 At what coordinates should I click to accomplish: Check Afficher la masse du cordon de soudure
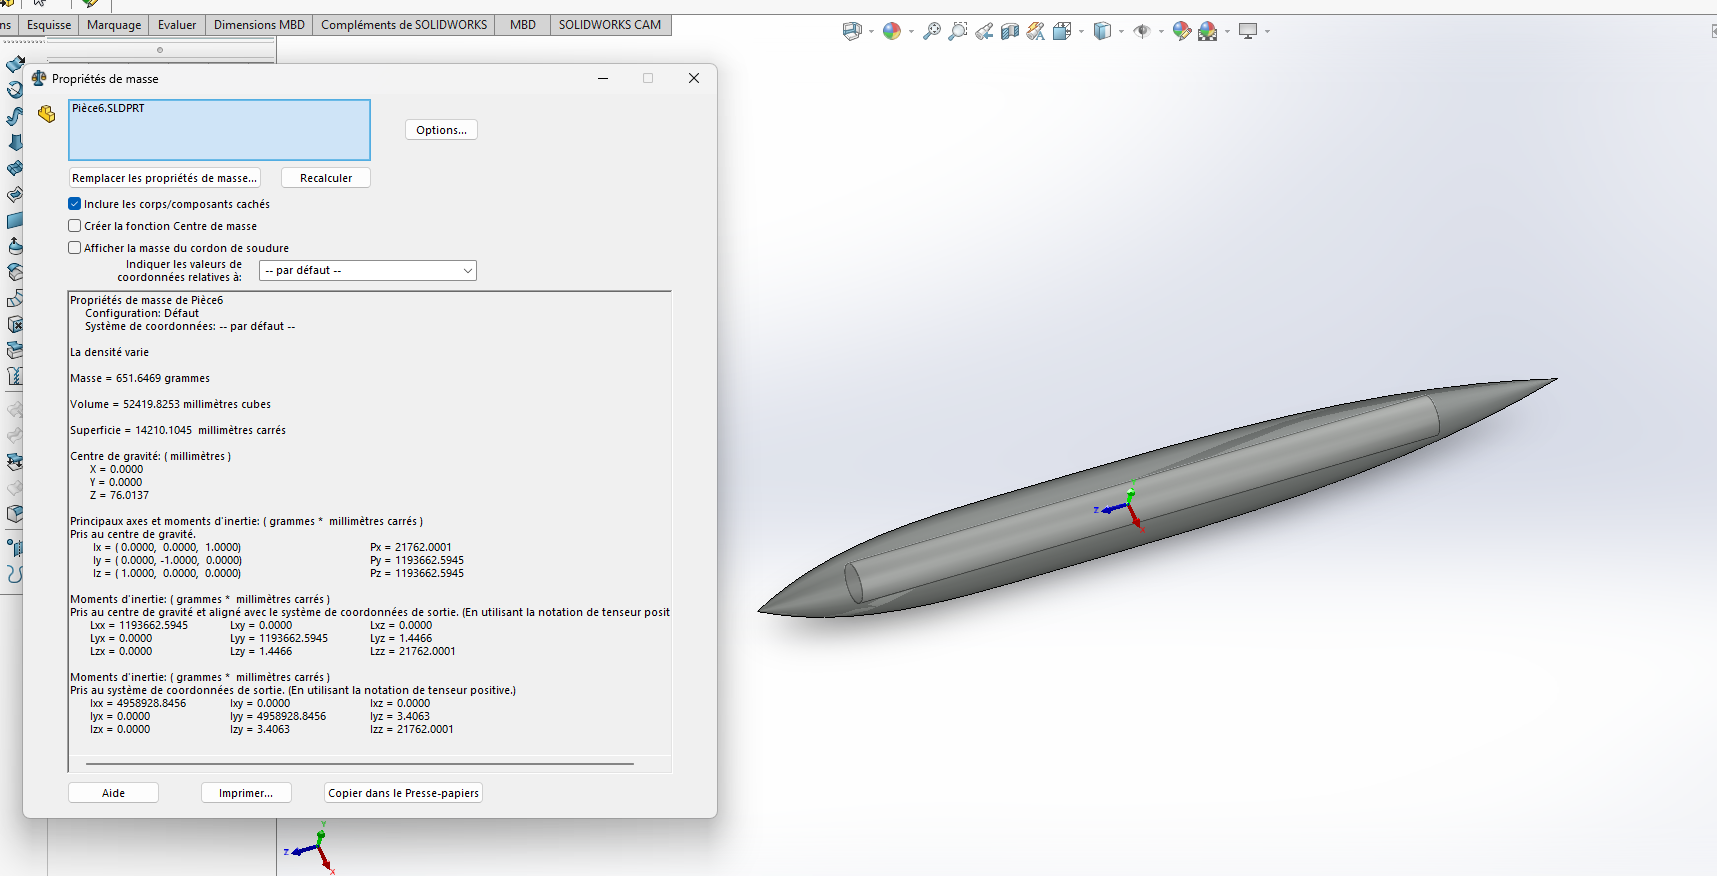click(74, 248)
